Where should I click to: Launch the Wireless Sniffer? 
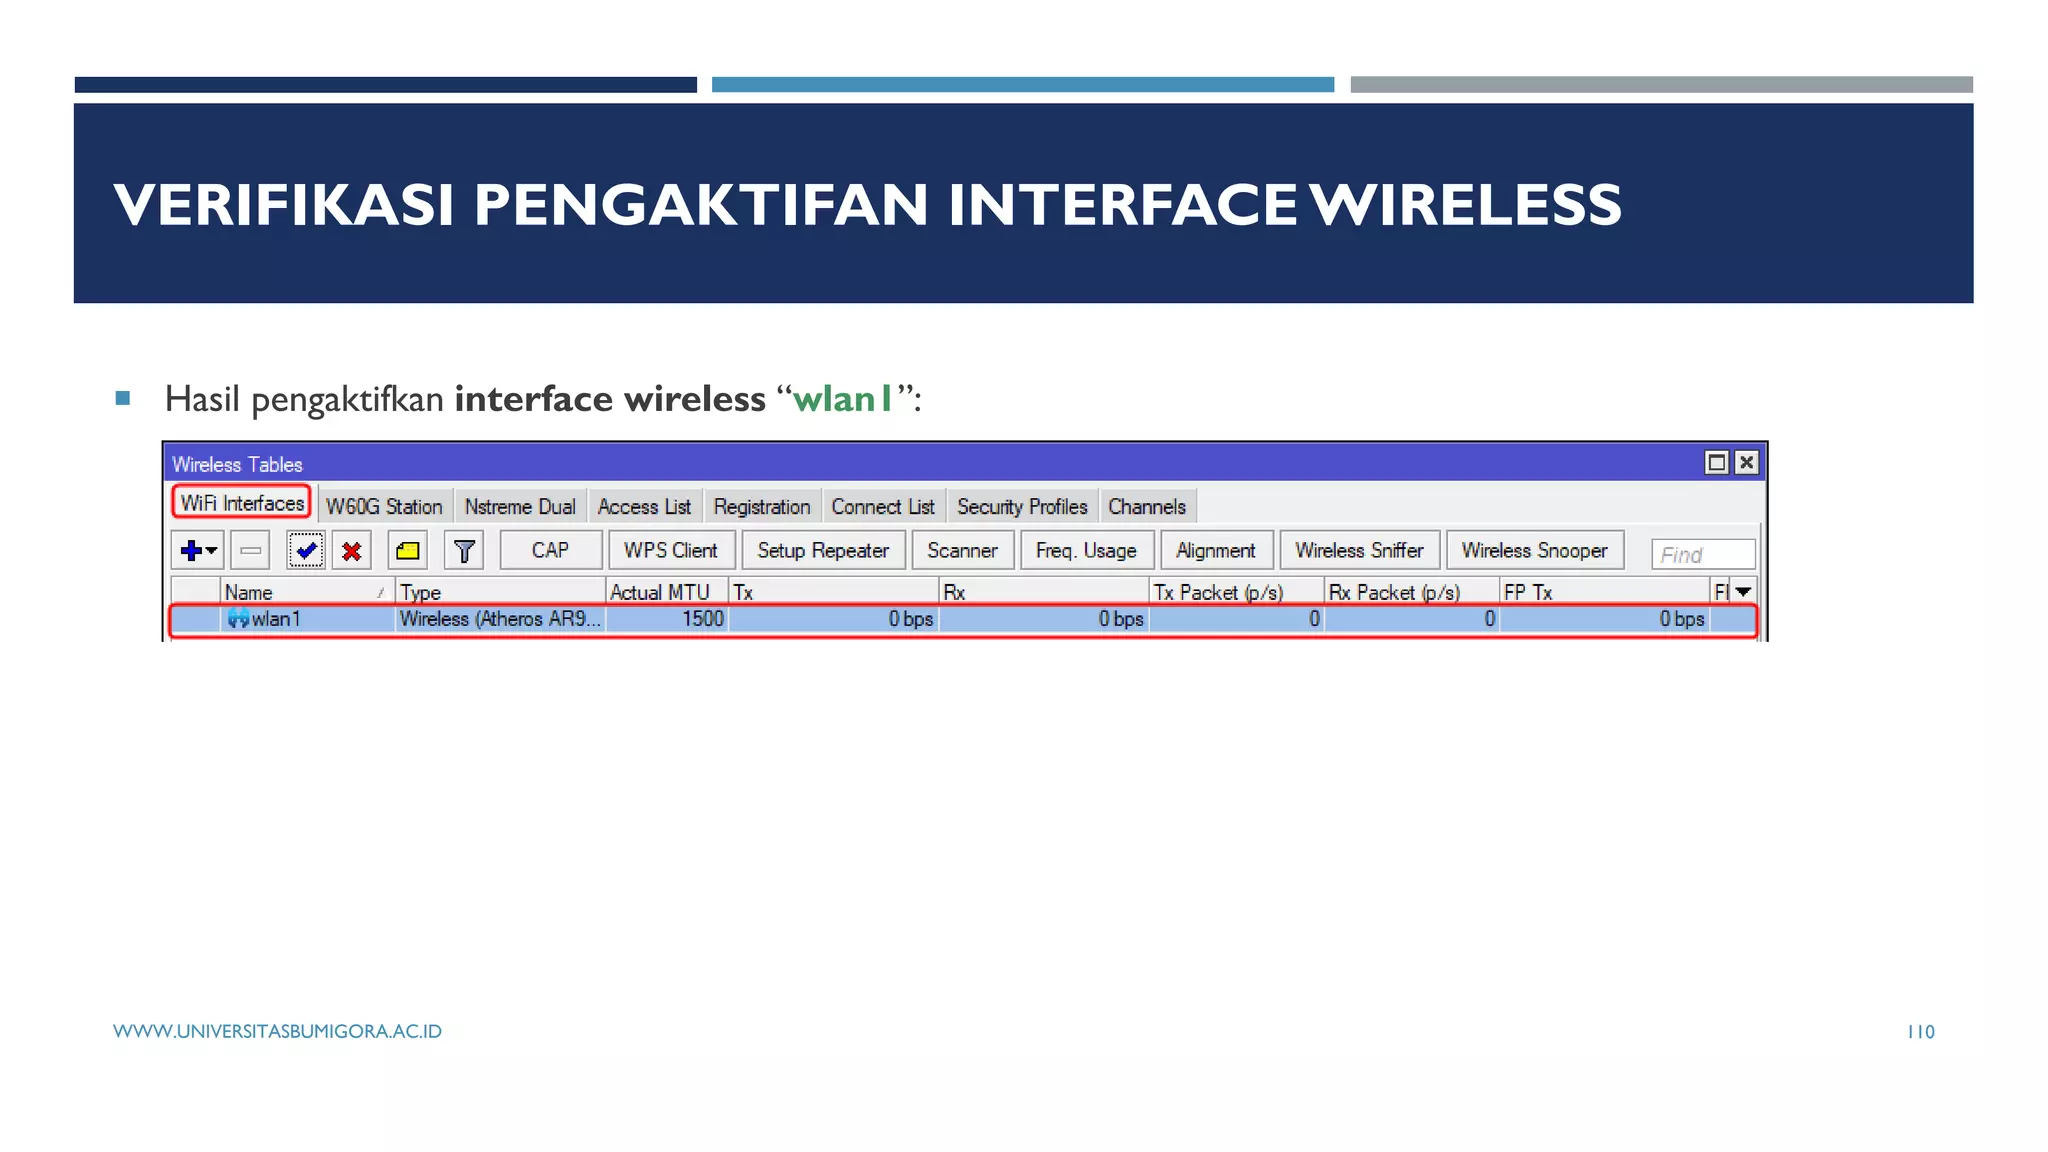pos(1359,550)
